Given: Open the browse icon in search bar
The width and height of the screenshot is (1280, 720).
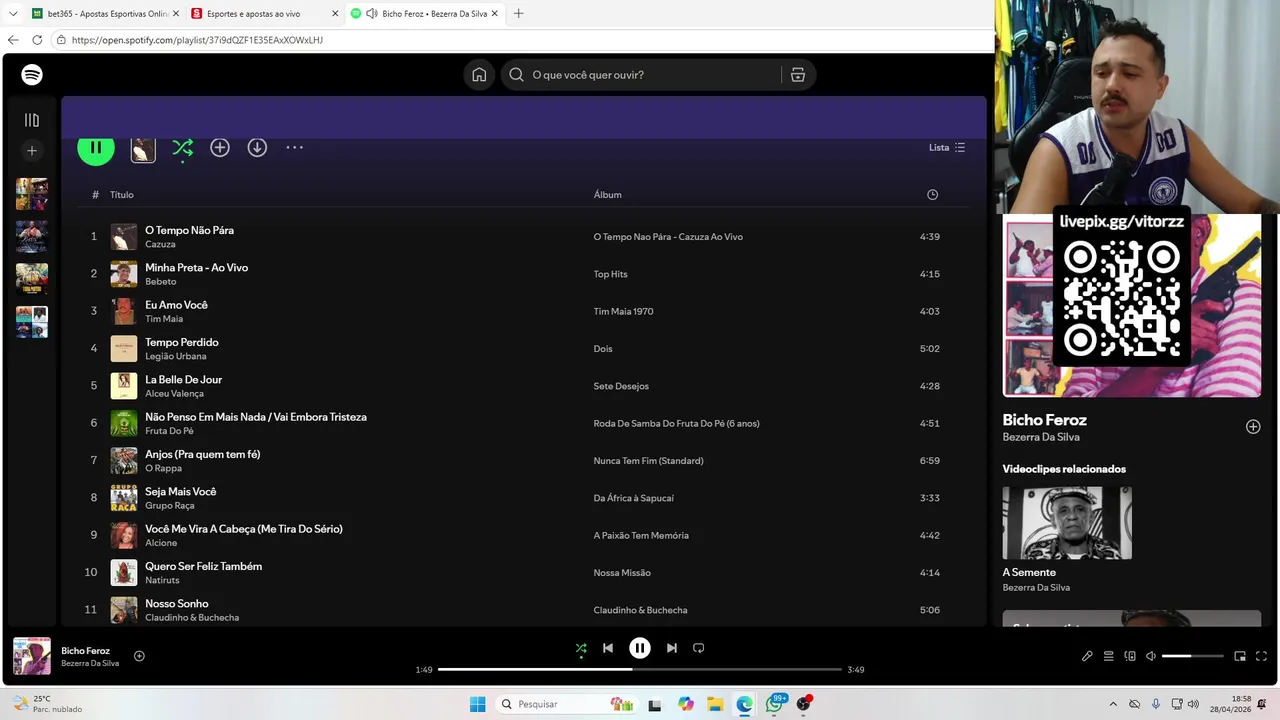Looking at the screenshot, I should click(x=798, y=75).
